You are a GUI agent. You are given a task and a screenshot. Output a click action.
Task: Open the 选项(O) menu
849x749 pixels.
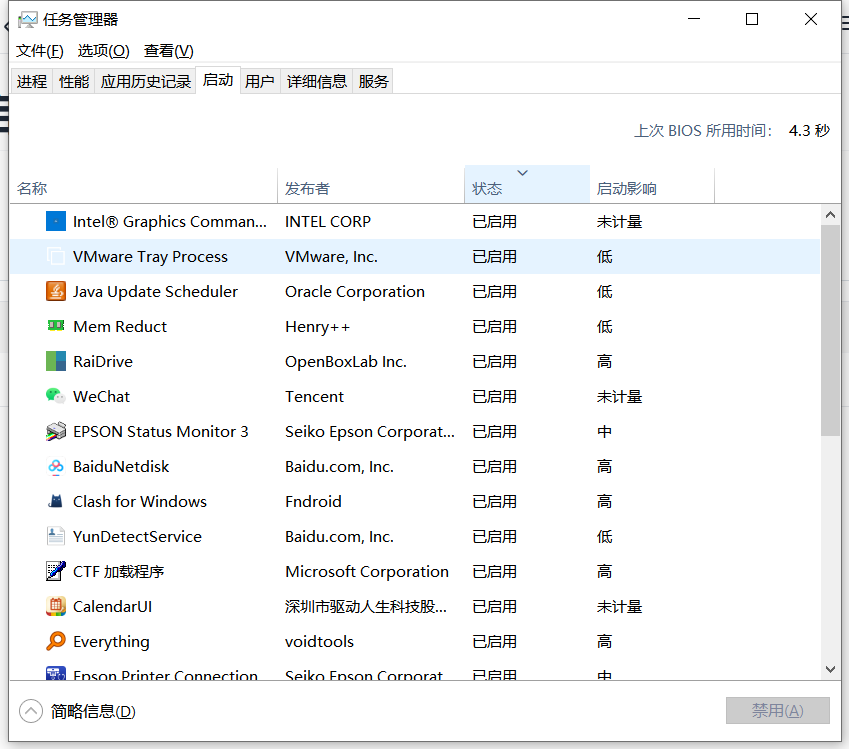[103, 51]
